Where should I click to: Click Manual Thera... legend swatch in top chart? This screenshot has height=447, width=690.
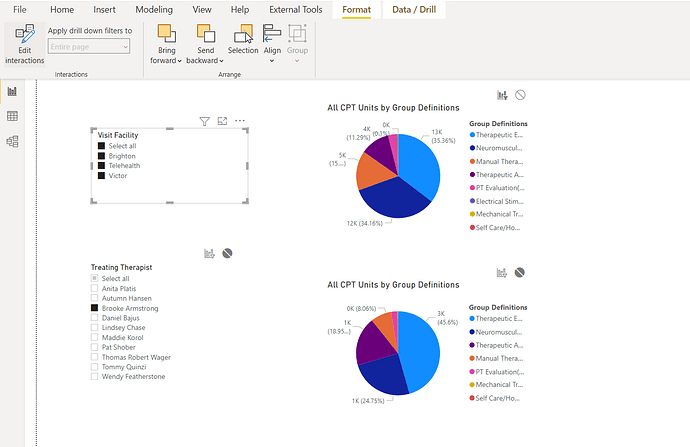coord(472,161)
